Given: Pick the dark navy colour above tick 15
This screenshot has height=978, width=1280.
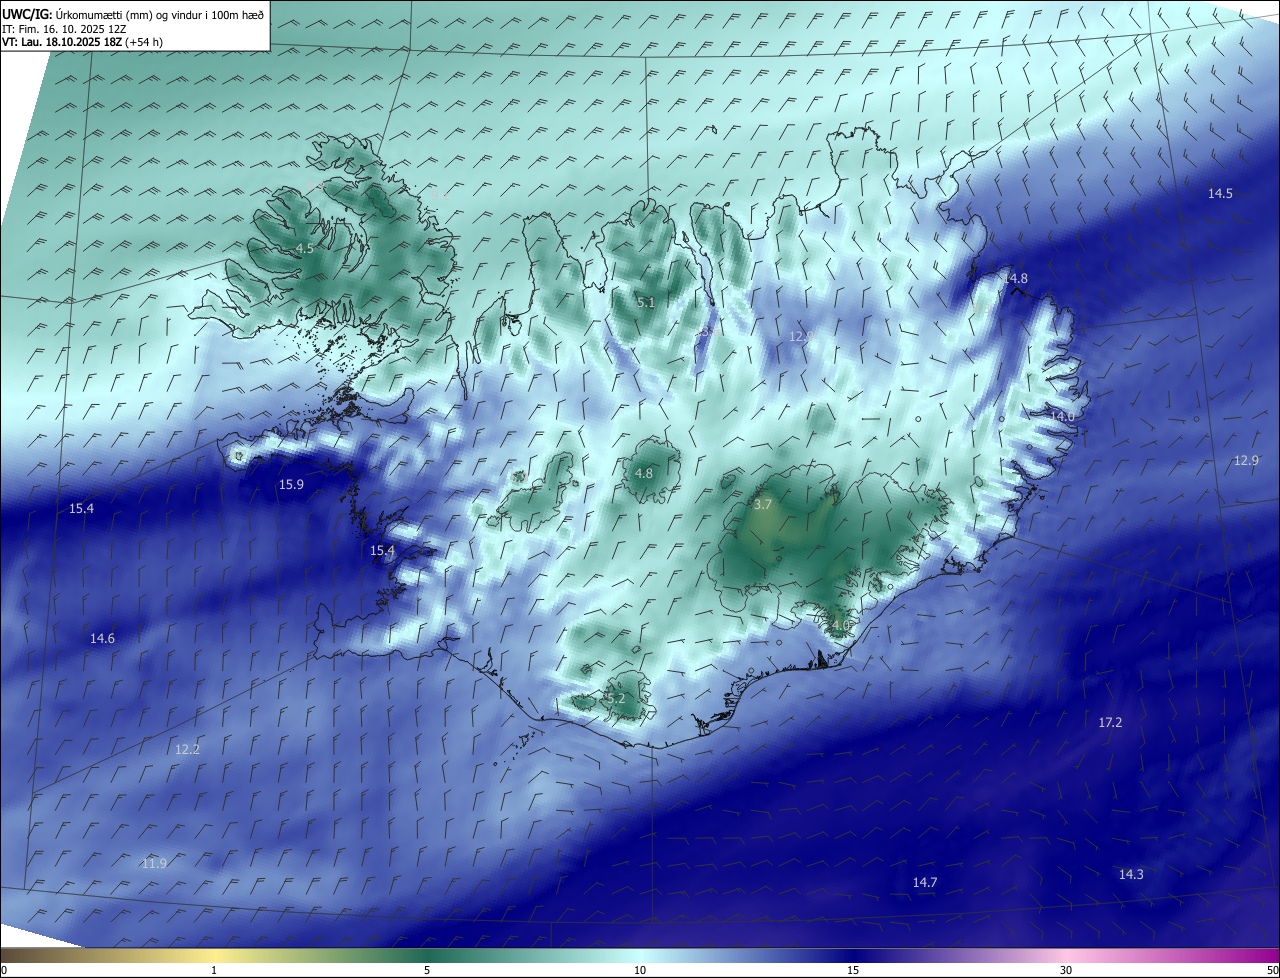Looking at the screenshot, I should [853, 955].
